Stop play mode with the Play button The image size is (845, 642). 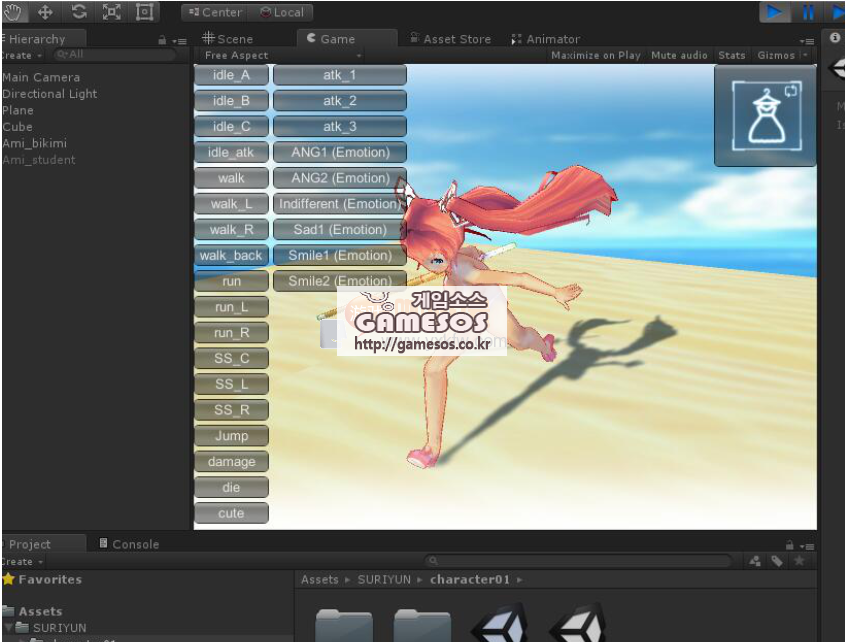(x=774, y=11)
